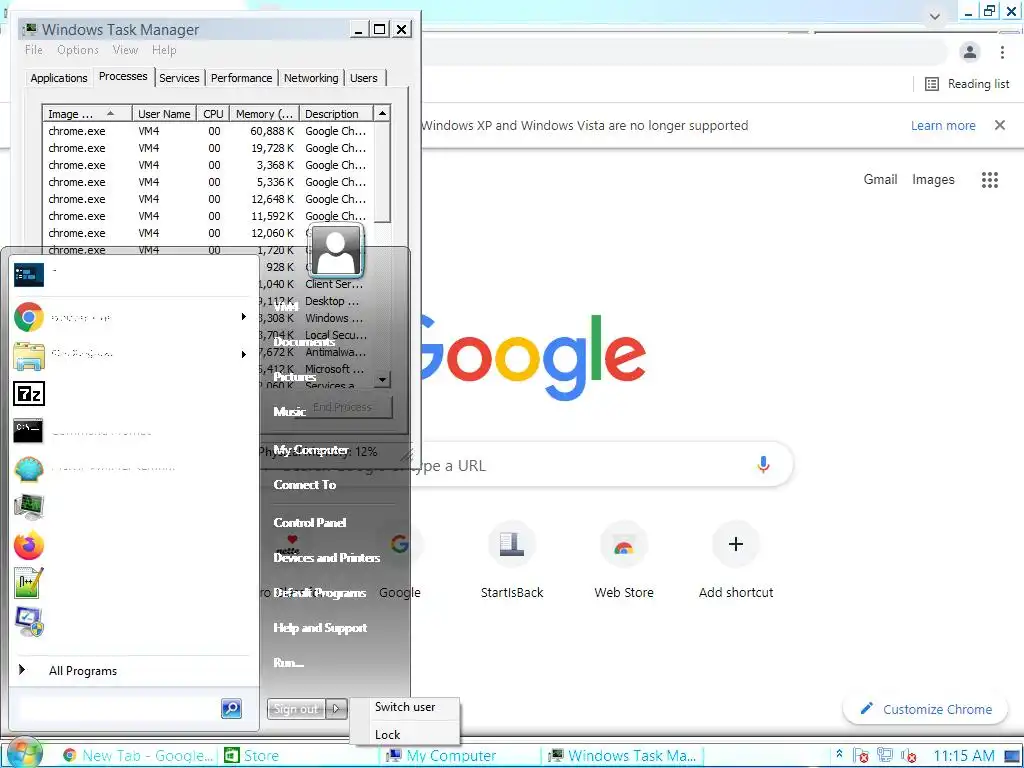Start voice search with the microphone icon
Image resolution: width=1024 pixels, height=768 pixels.
point(763,464)
